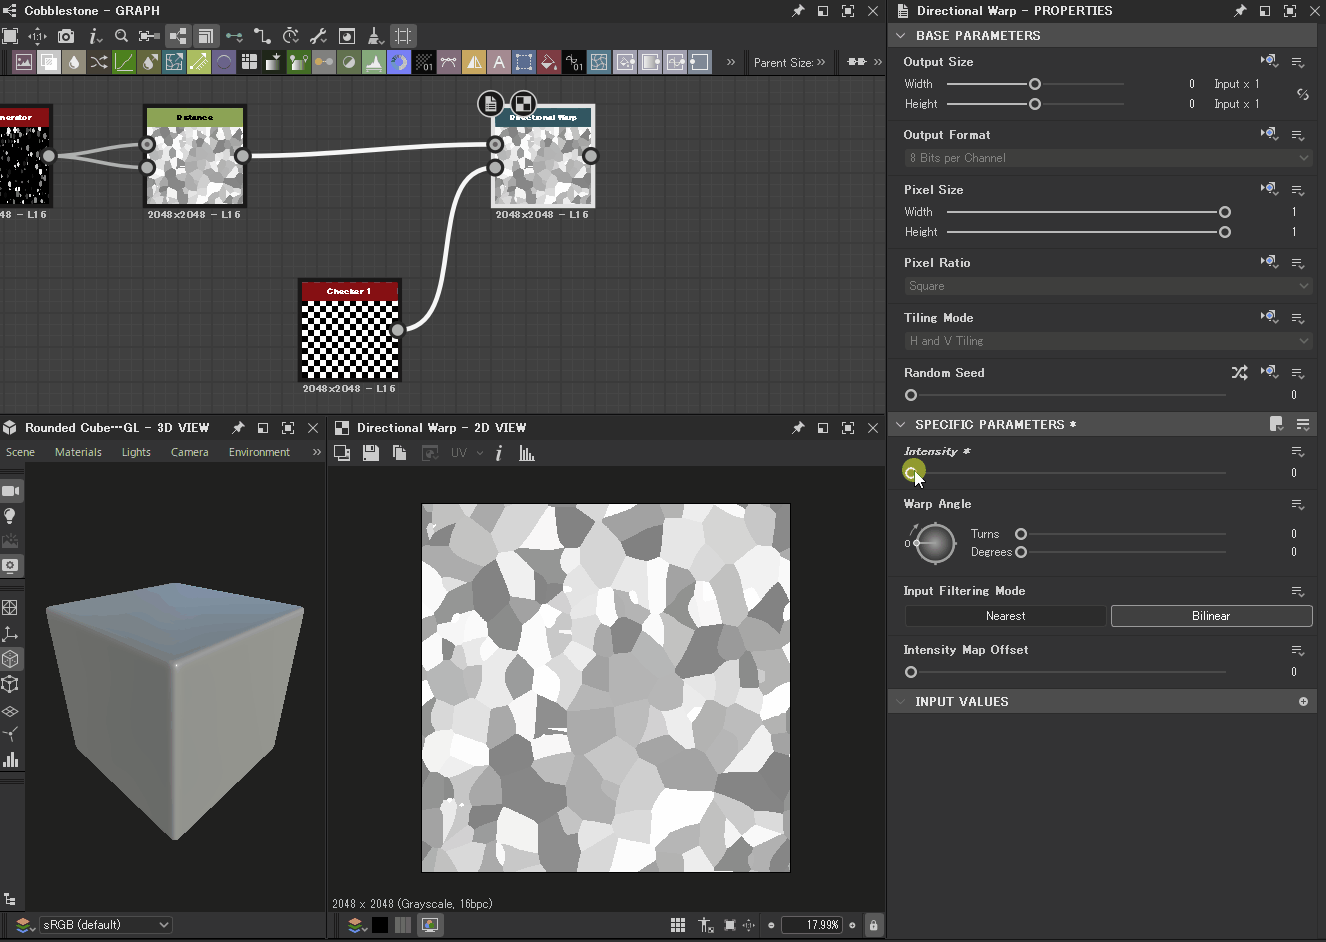Open the Tiling Mode dropdown
Image resolution: width=1326 pixels, height=942 pixels.
pyautogui.click(x=1106, y=341)
